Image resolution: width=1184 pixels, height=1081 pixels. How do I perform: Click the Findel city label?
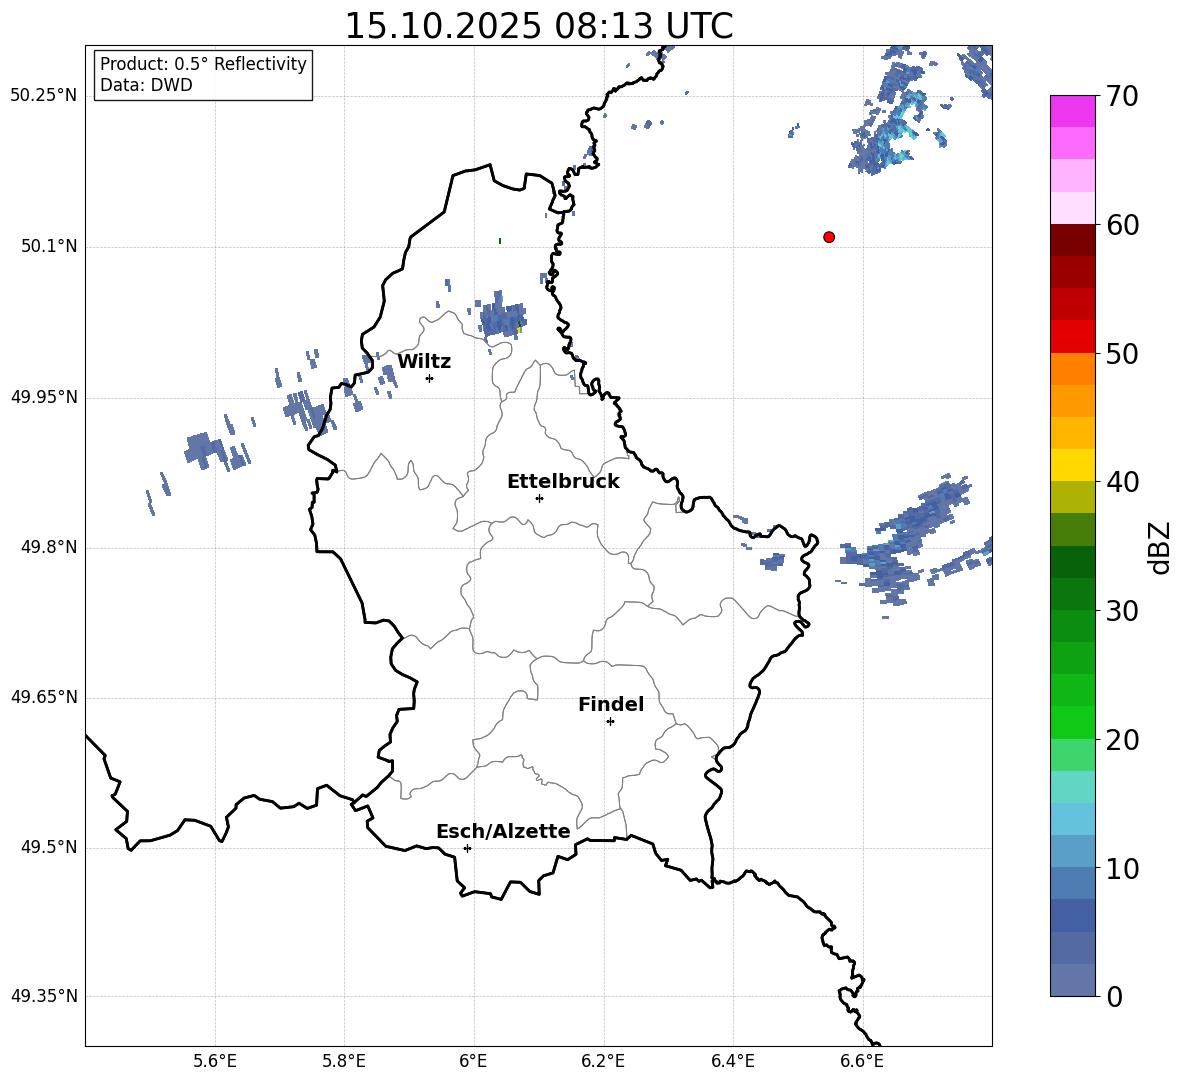click(611, 704)
